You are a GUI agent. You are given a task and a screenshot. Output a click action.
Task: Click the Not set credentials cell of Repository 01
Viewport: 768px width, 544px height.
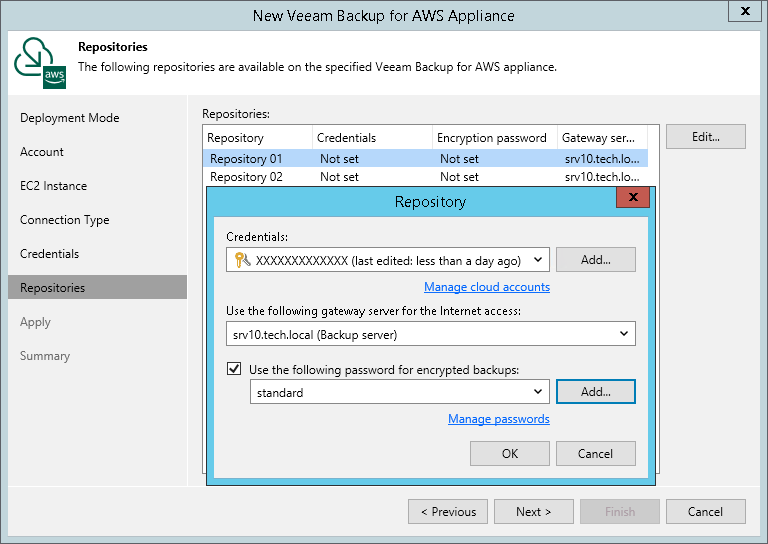pyautogui.click(x=339, y=159)
